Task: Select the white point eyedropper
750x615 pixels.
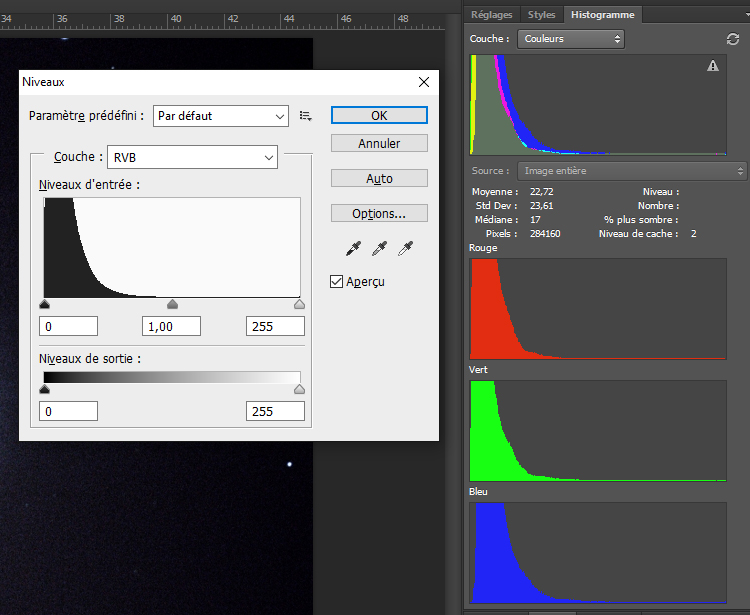Action: coord(405,248)
